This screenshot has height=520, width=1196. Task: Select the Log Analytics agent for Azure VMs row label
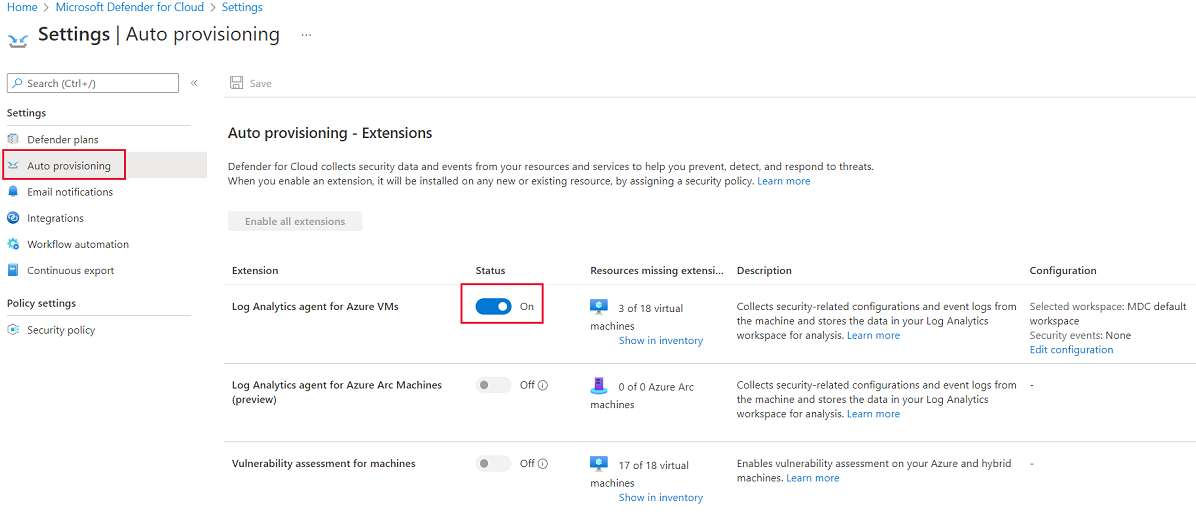click(315, 307)
